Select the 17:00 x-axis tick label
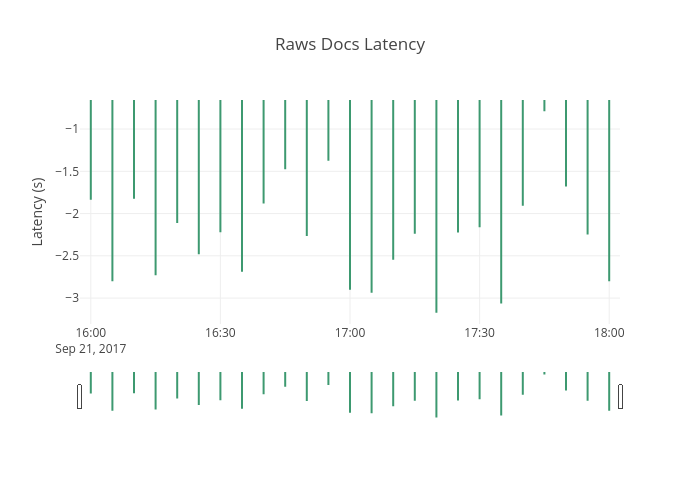 pyautogui.click(x=350, y=333)
